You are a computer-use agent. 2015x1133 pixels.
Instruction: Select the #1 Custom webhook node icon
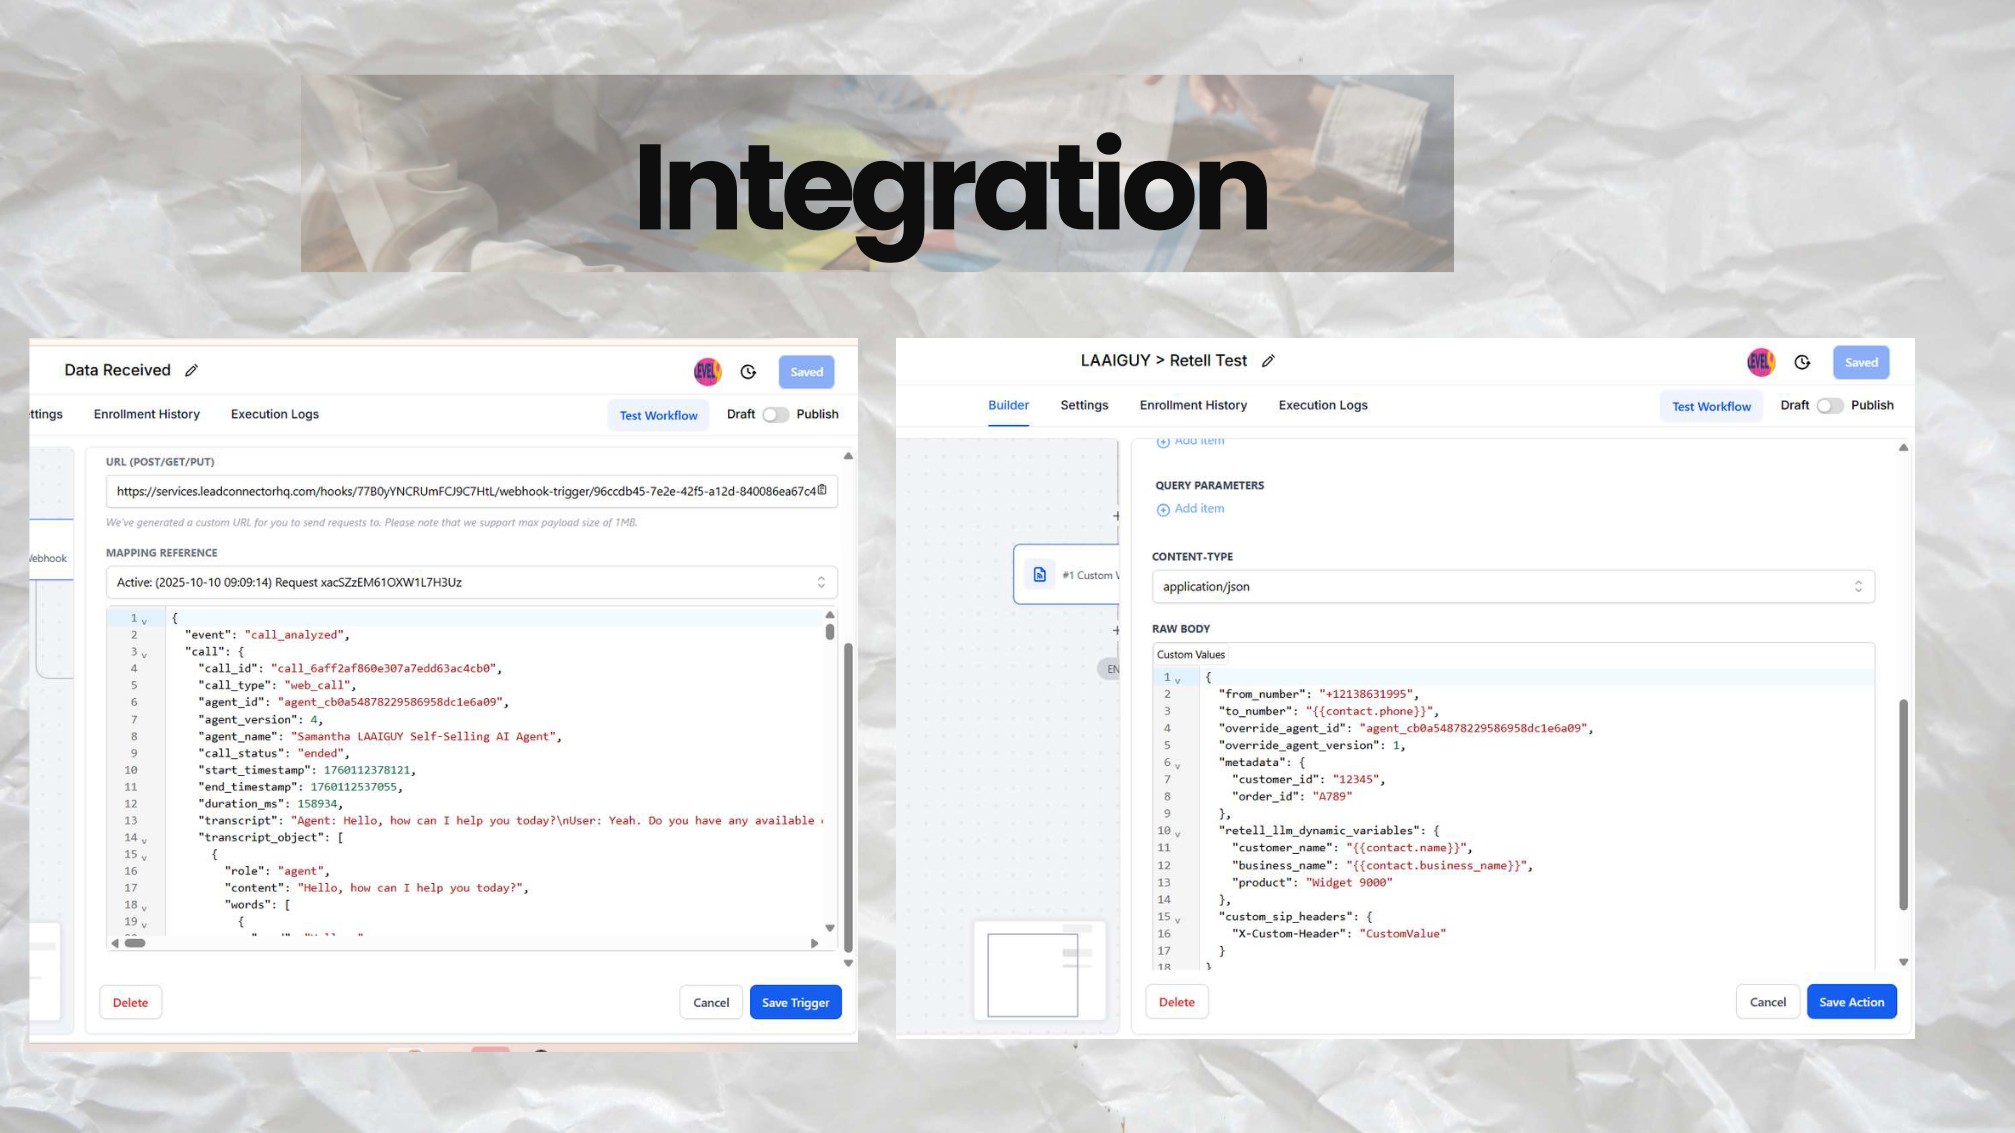click(x=1040, y=575)
